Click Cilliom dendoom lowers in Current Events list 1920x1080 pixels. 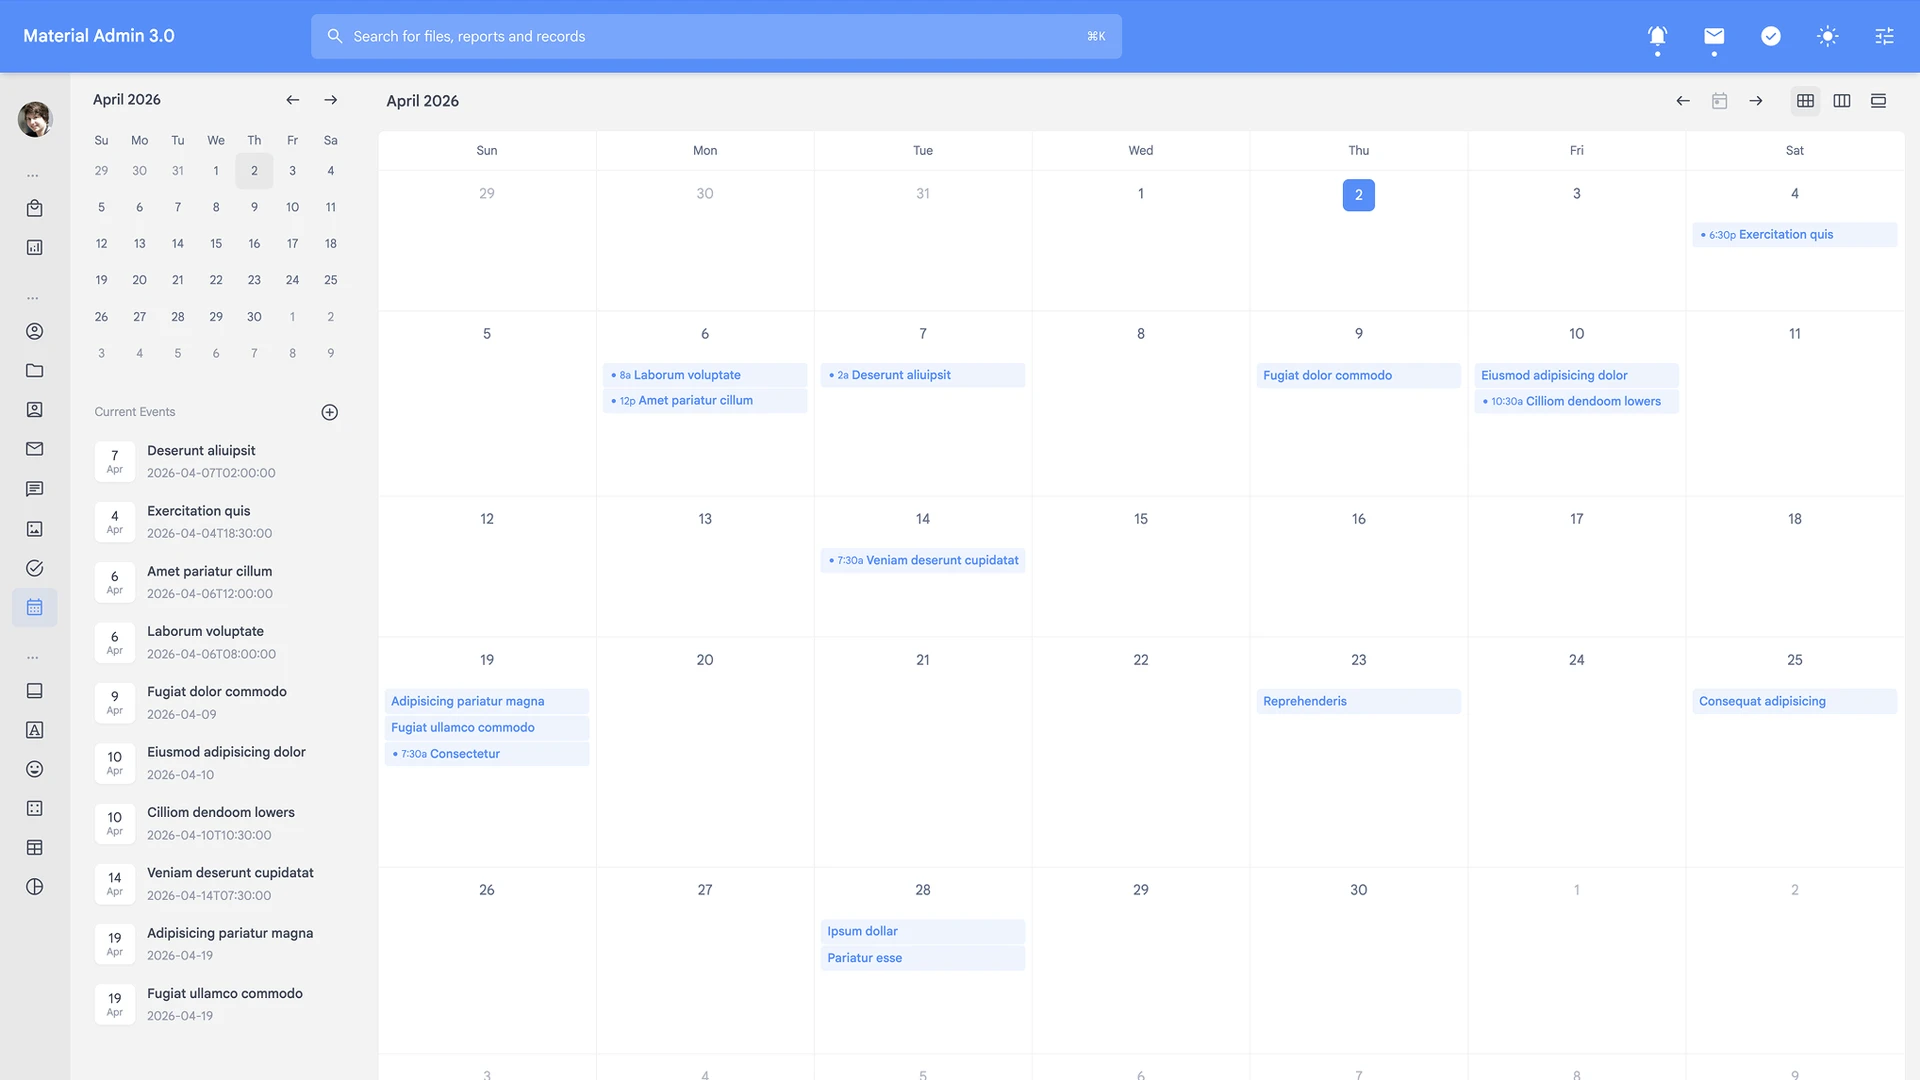(221, 813)
